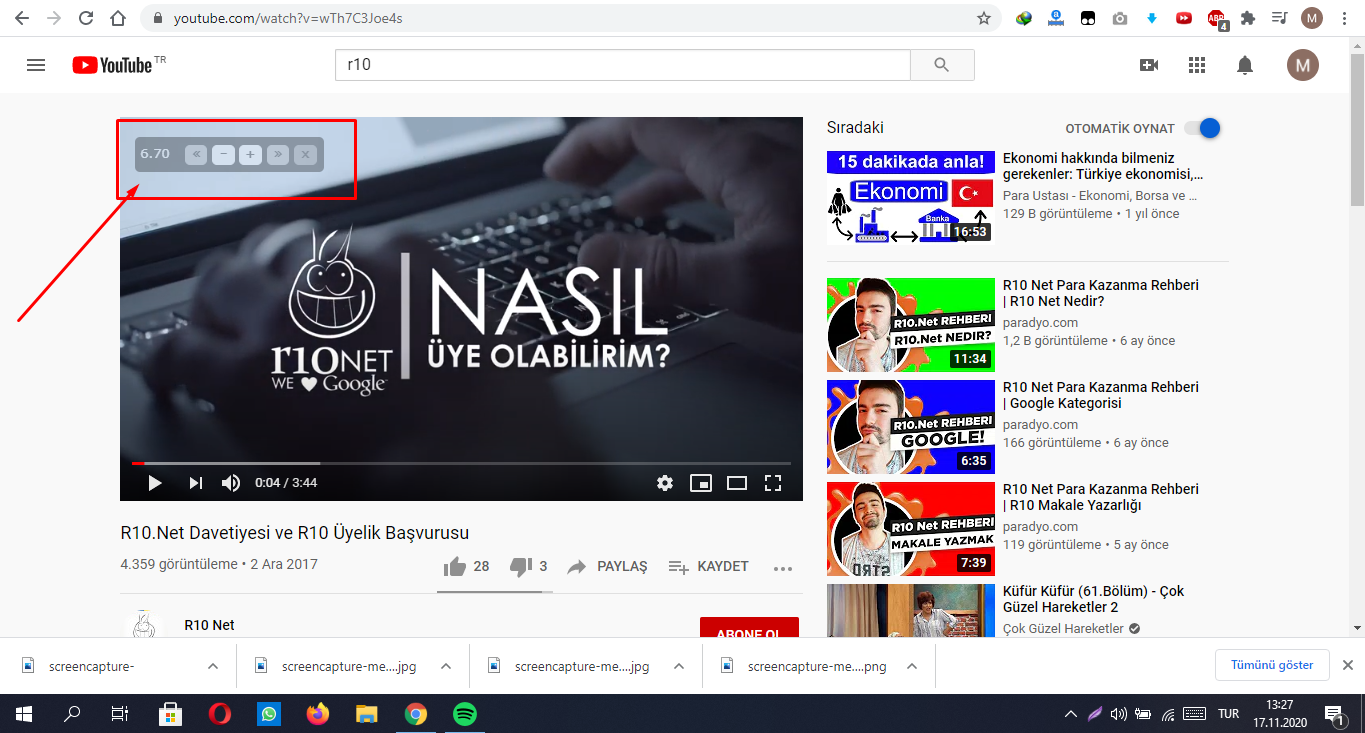The image size is (1365, 733).
Task: Like the video with thumbs up
Action: pos(456,566)
